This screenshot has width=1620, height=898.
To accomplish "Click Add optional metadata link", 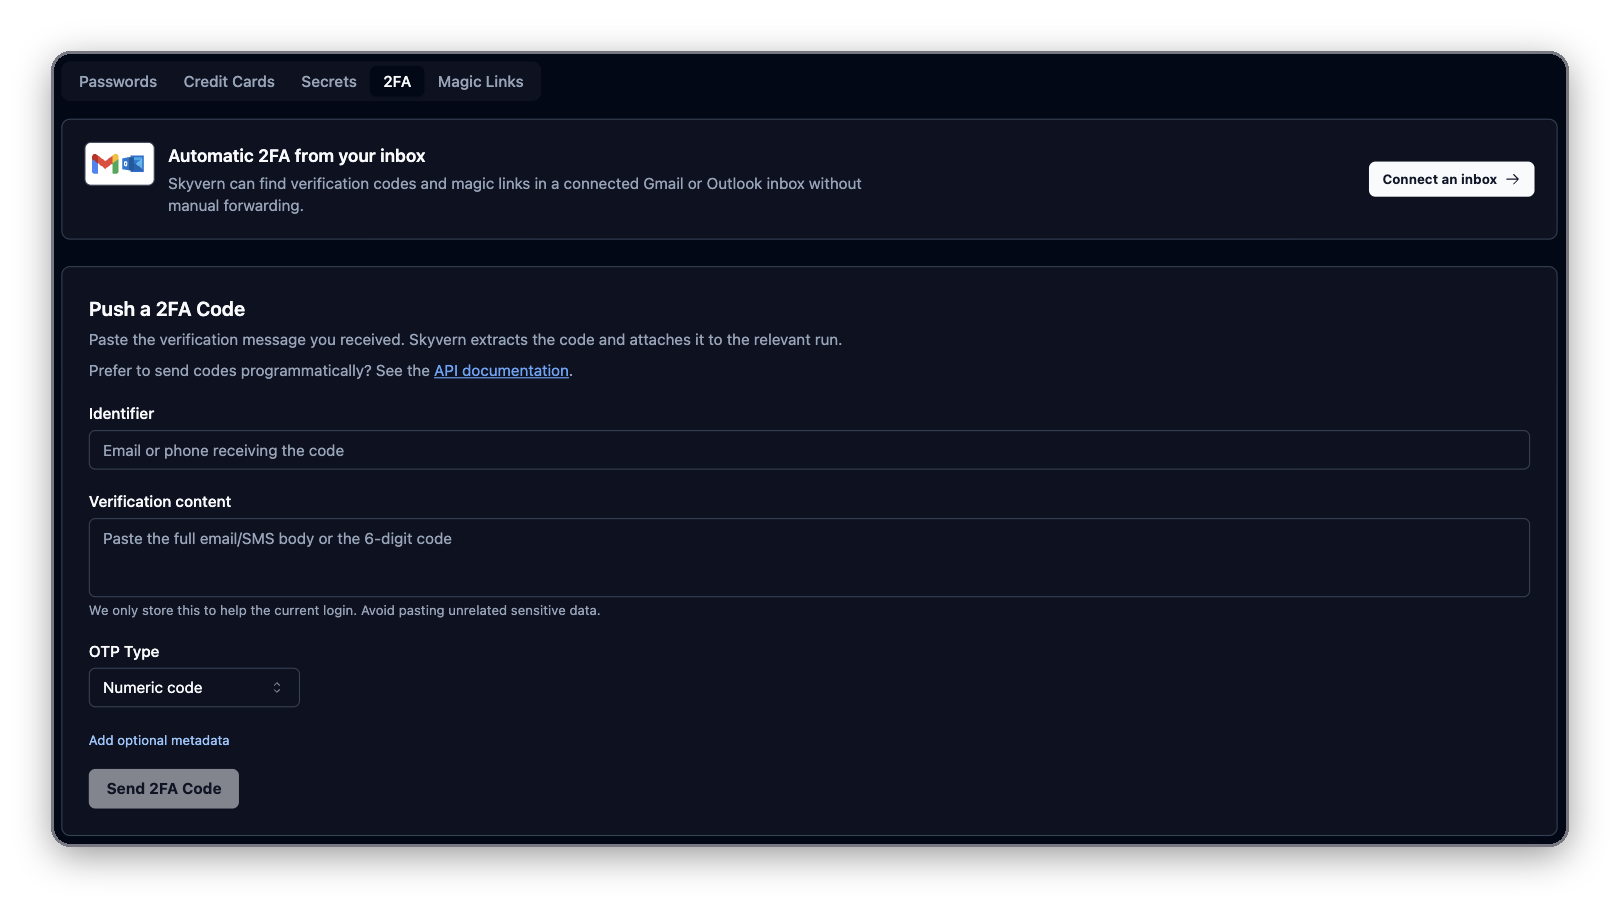I will [x=159, y=741].
